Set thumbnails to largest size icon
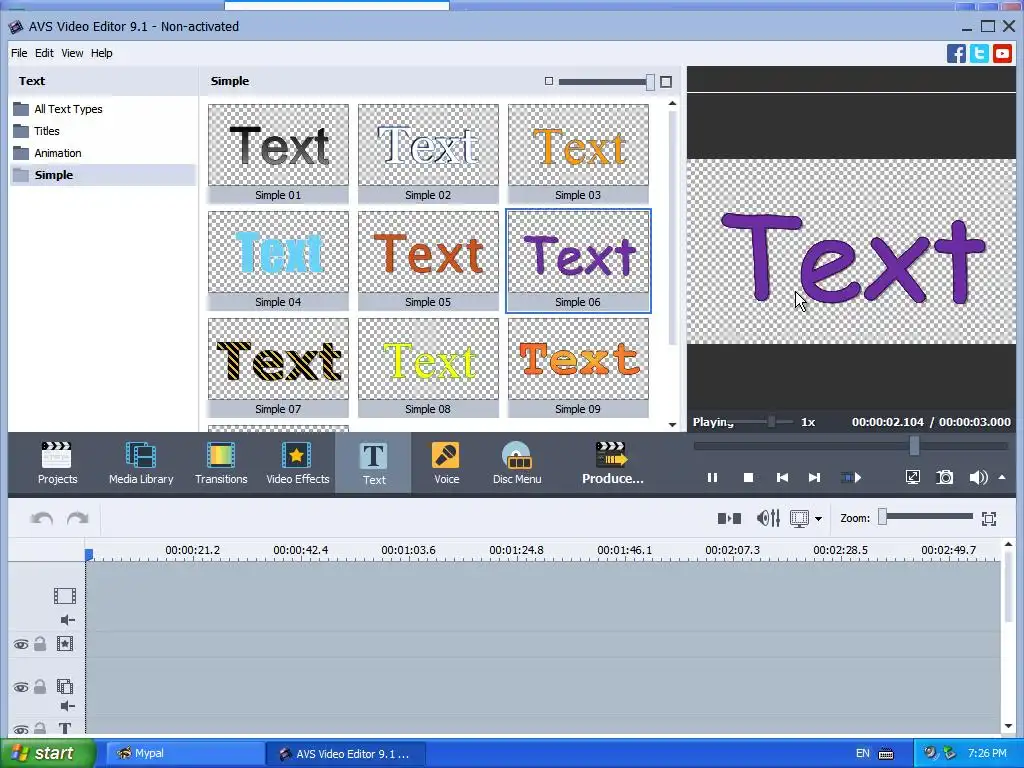 665,82
